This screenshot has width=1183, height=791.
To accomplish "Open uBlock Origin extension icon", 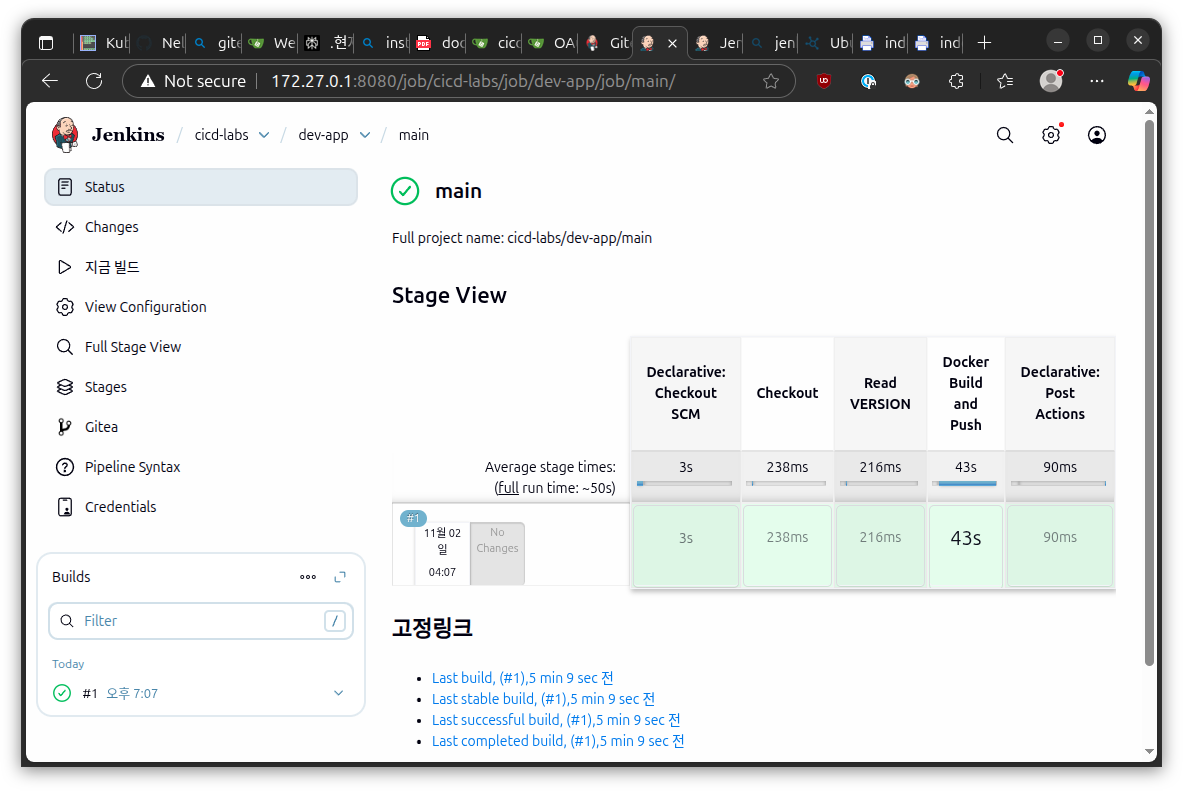I will pos(824,81).
